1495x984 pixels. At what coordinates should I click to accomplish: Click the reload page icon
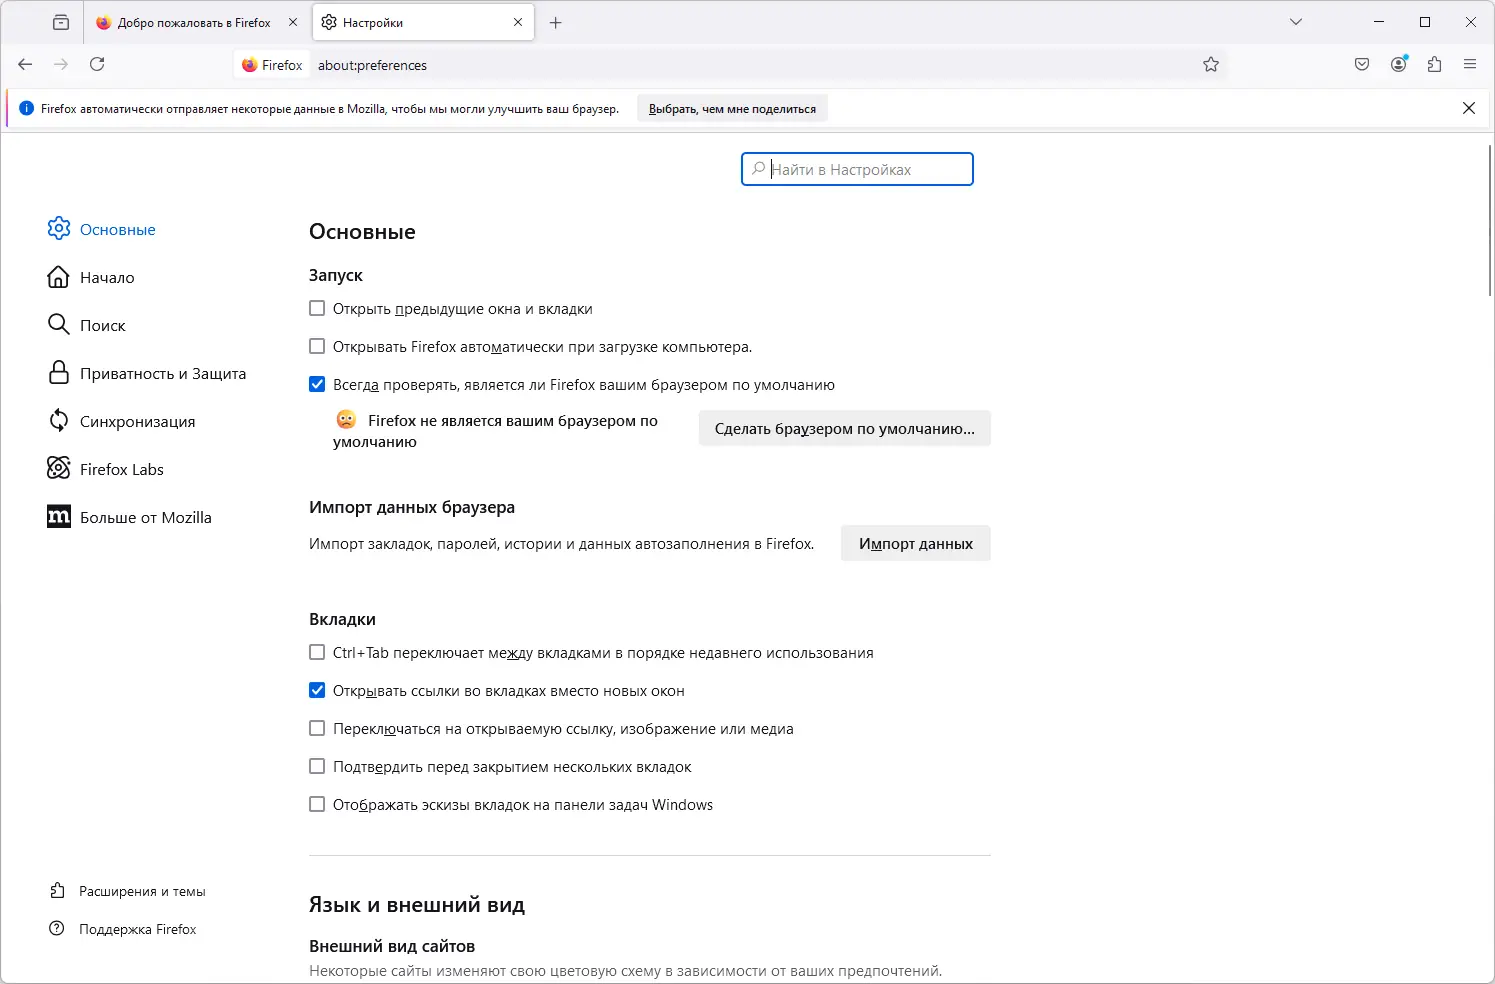click(97, 64)
